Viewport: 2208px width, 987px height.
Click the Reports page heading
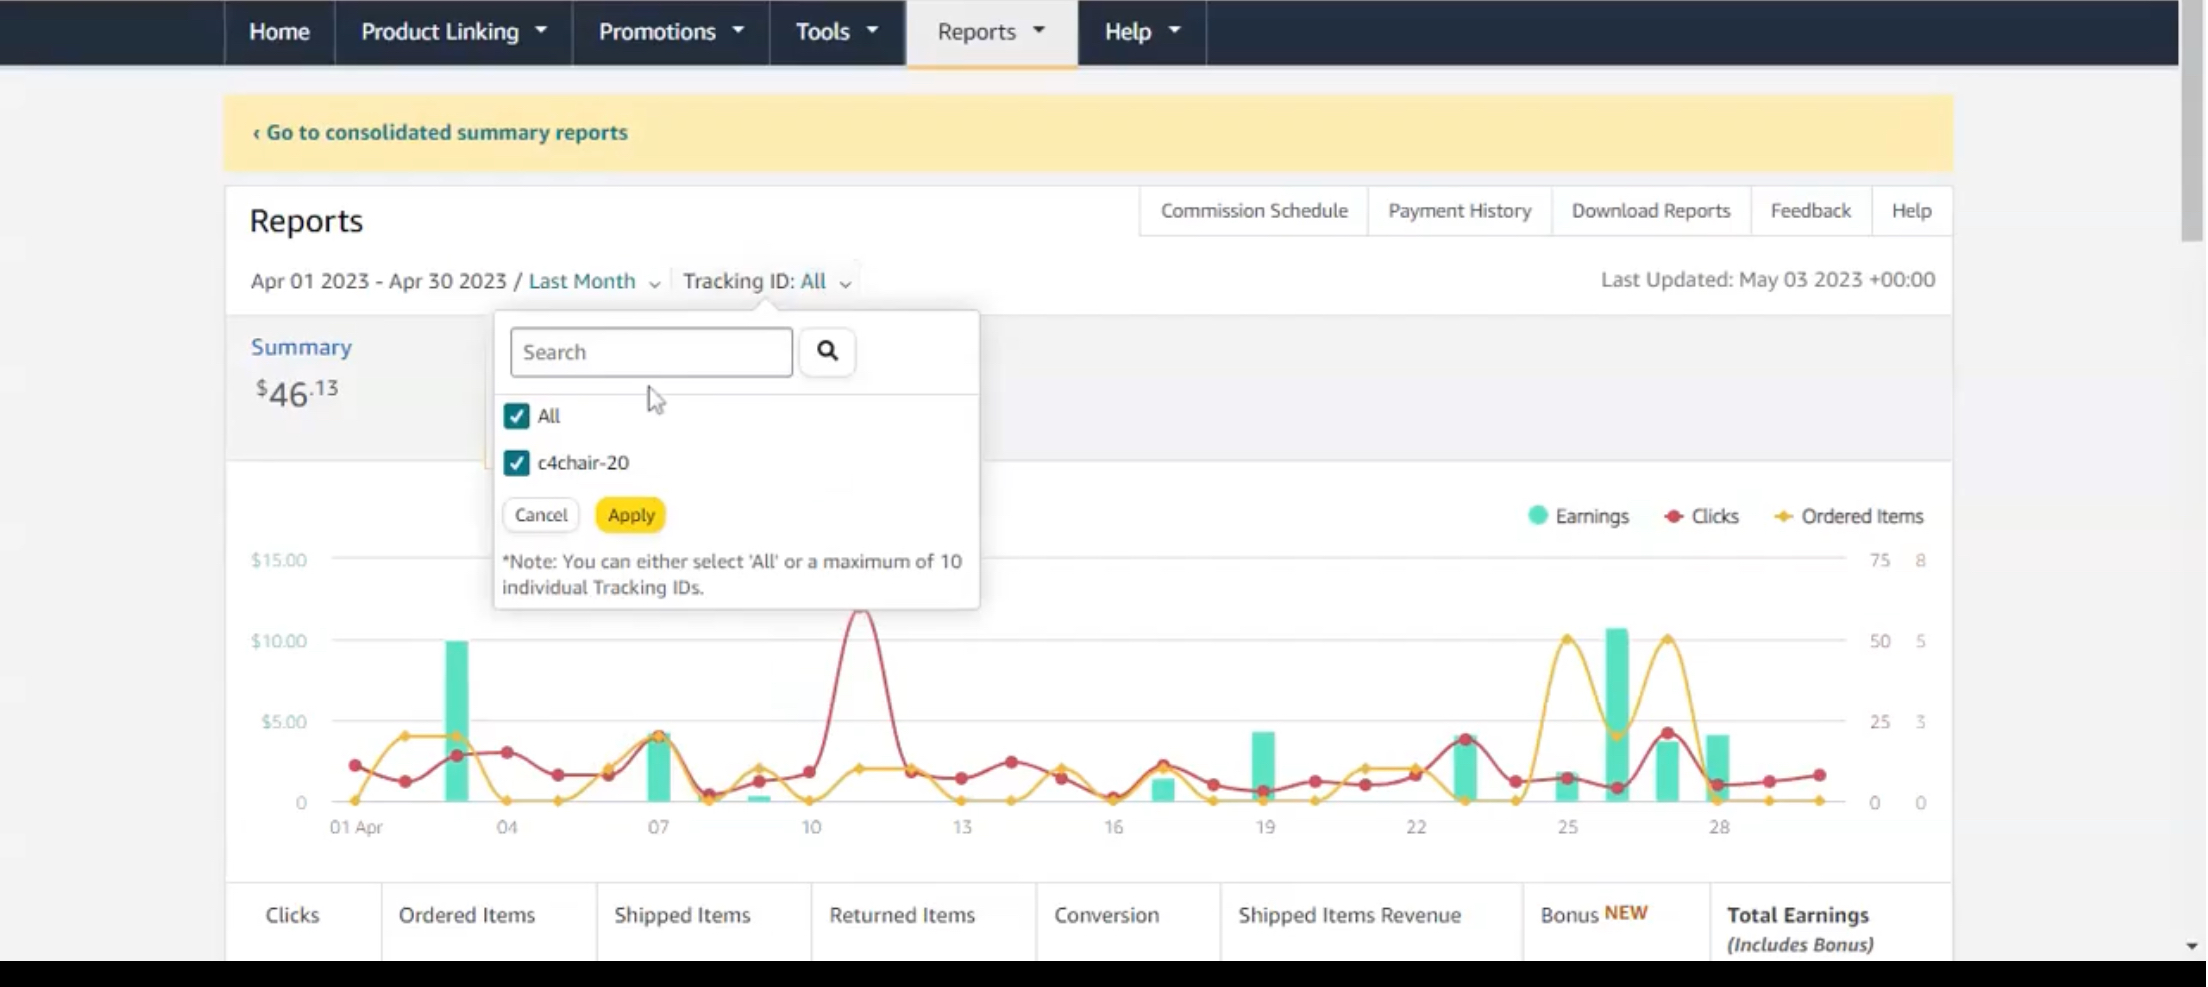306,221
